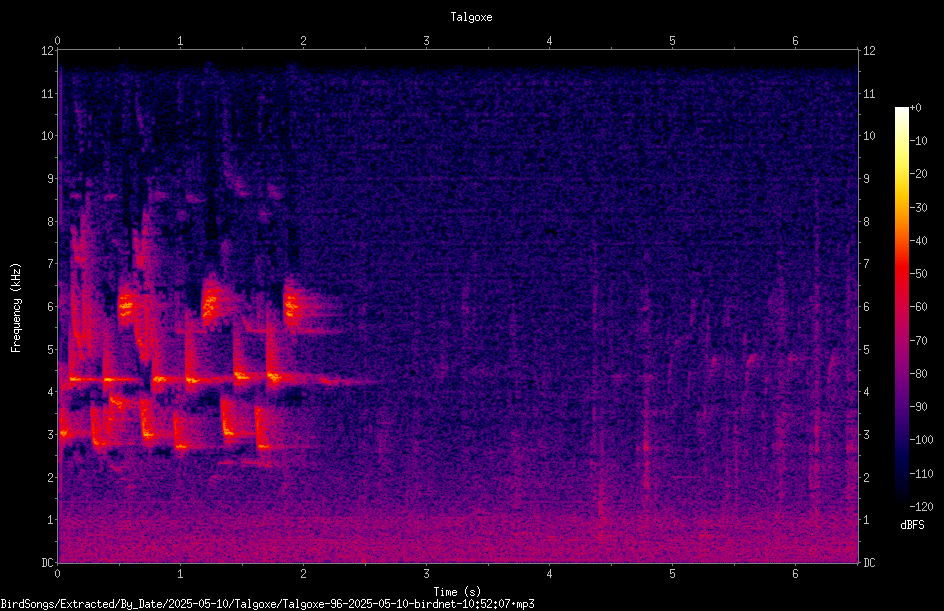Click the file path text at bottom
The image size is (944, 611).
point(267,604)
